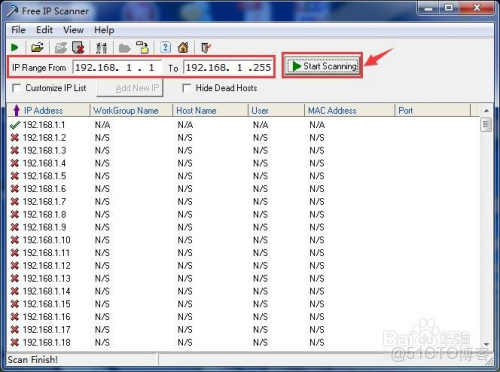Click the exit door toolbar icon
Viewport: 500px width, 372px height.
pos(206,48)
